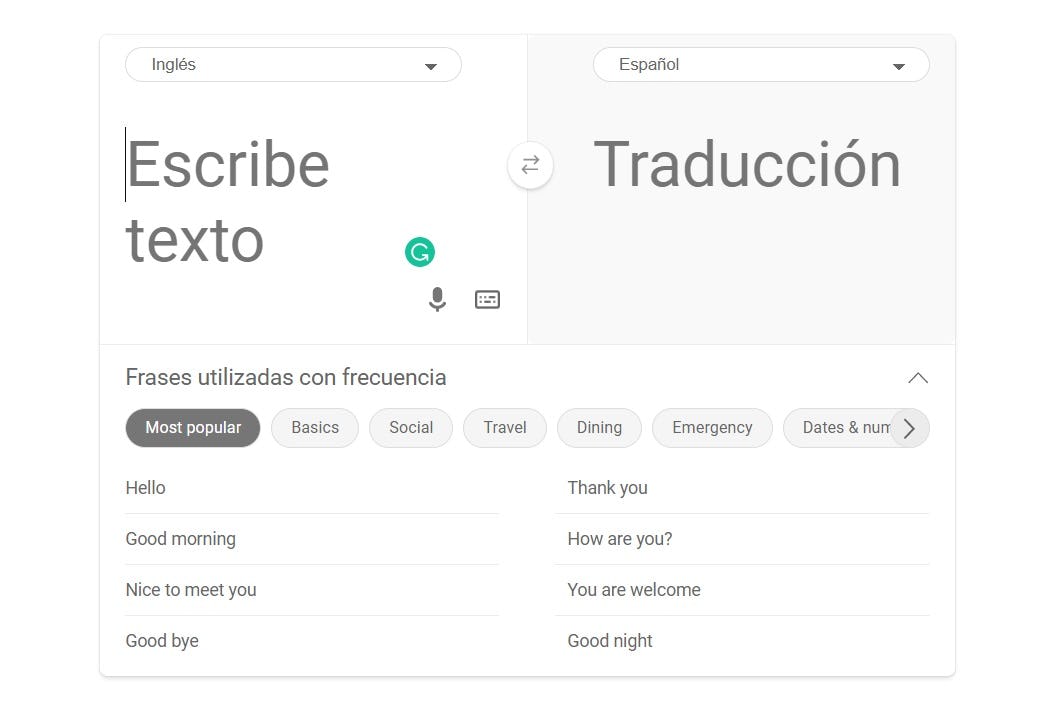Image resolution: width=1049 pixels, height=716 pixels.
Task: Click the swap languages arrows icon
Action: 530,165
